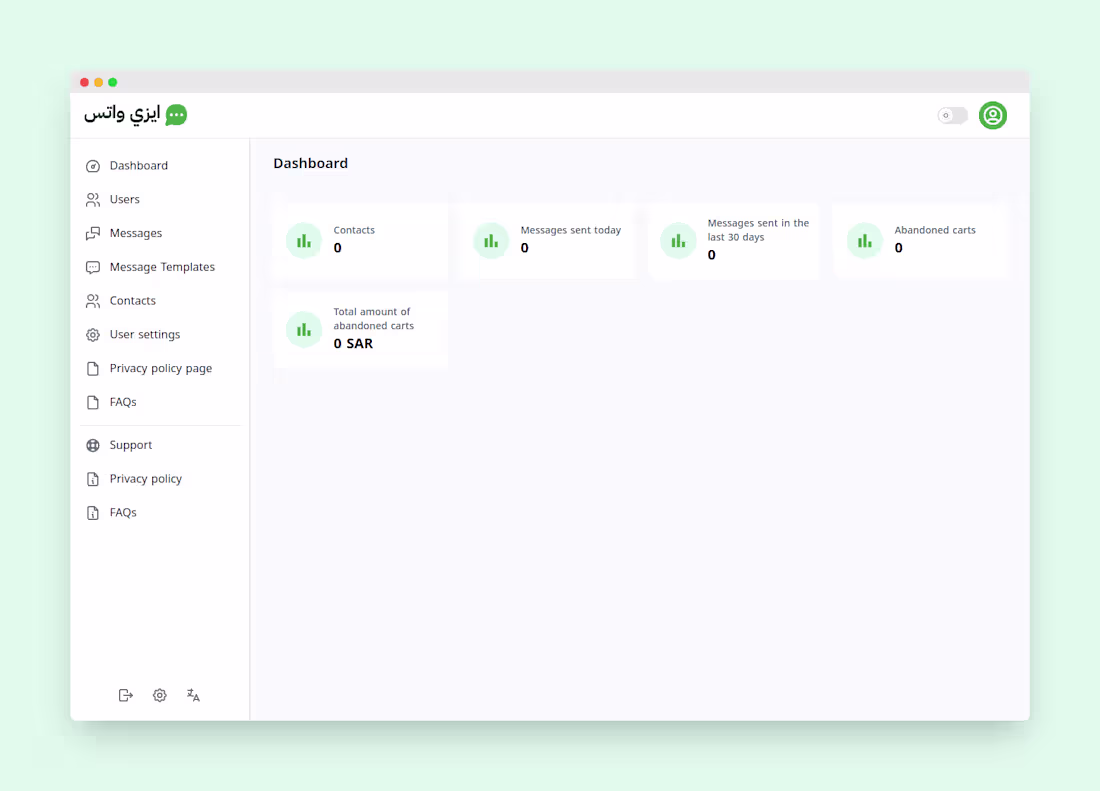Open the green profile avatar icon
1100x791 pixels.
[992, 115]
